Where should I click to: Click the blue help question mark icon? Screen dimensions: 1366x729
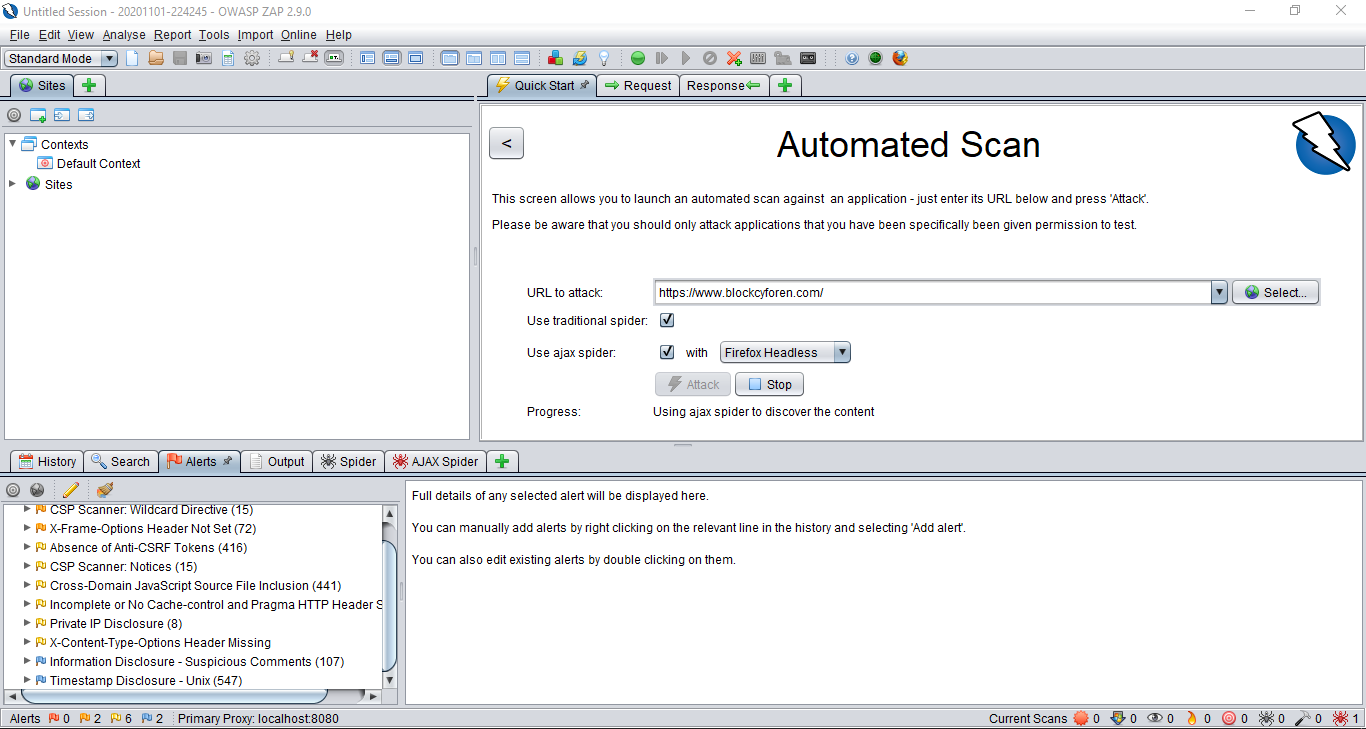(852, 58)
